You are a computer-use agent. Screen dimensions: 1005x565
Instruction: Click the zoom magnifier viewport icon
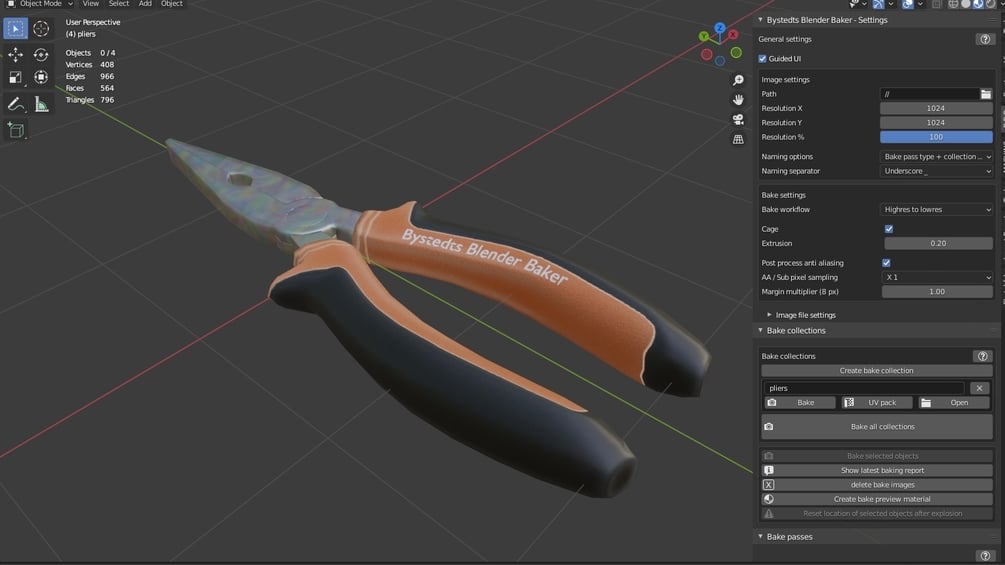tap(738, 80)
